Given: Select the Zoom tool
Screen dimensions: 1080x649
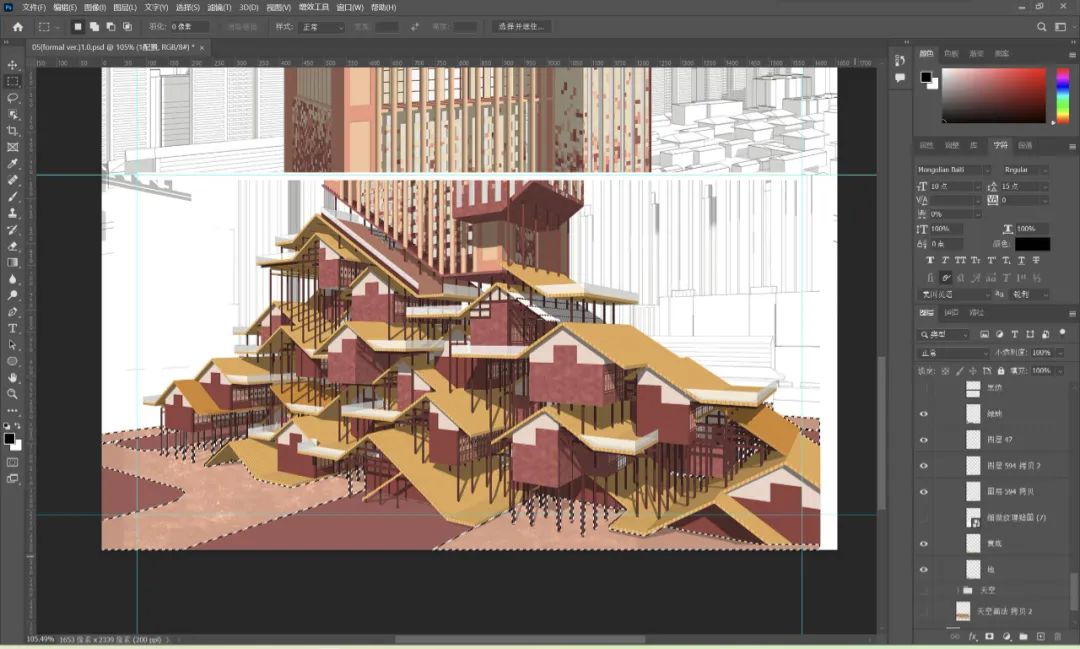Looking at the screenshot, I should (12, 394).
